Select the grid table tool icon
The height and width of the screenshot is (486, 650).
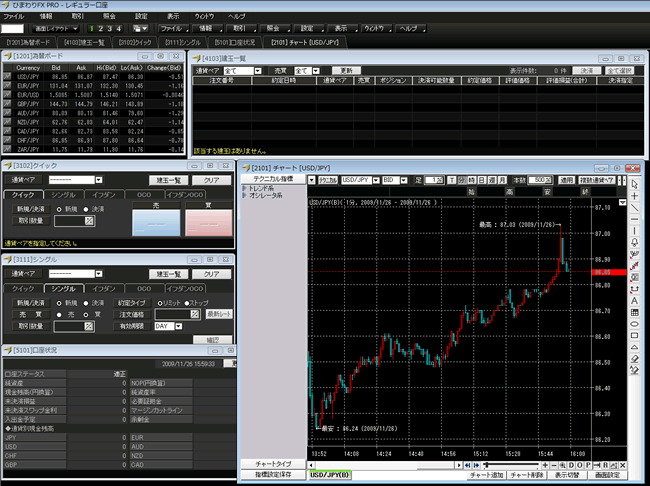[634, 312]
